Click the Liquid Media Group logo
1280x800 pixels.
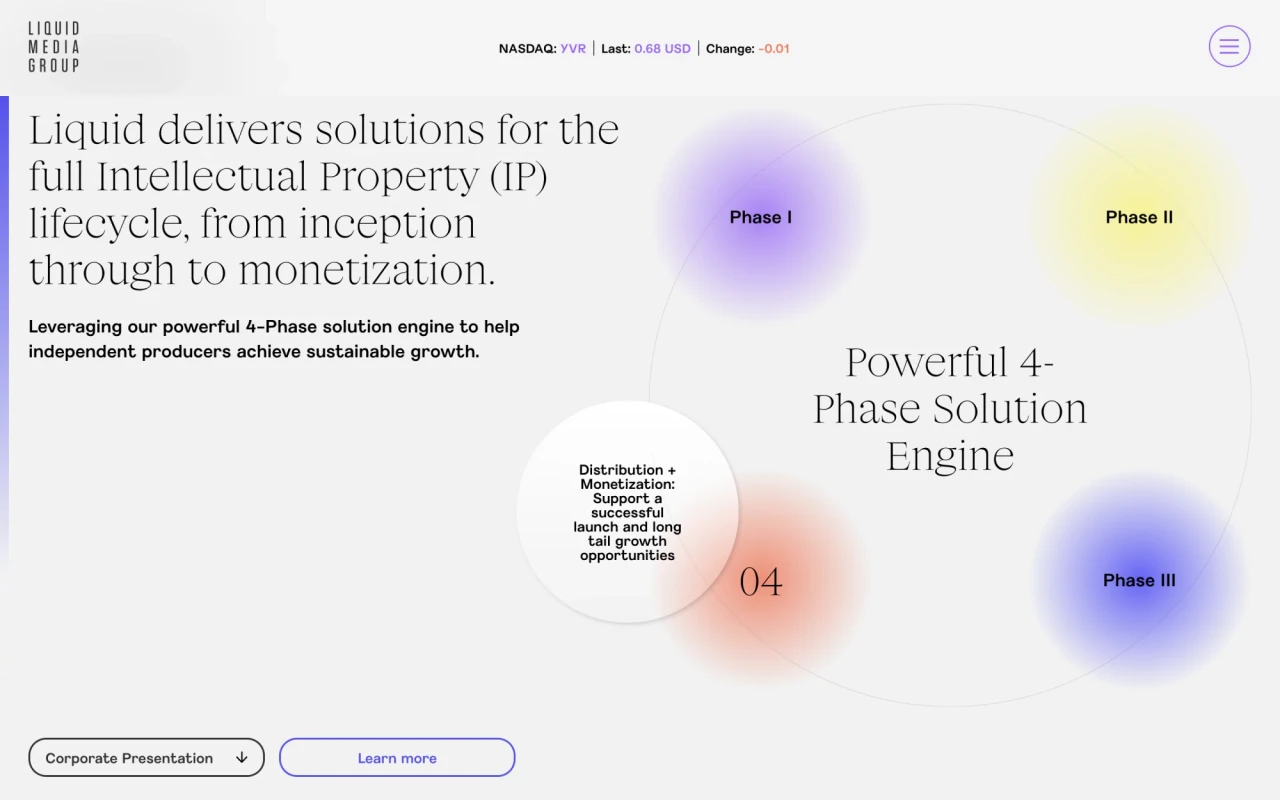point(54,47)
